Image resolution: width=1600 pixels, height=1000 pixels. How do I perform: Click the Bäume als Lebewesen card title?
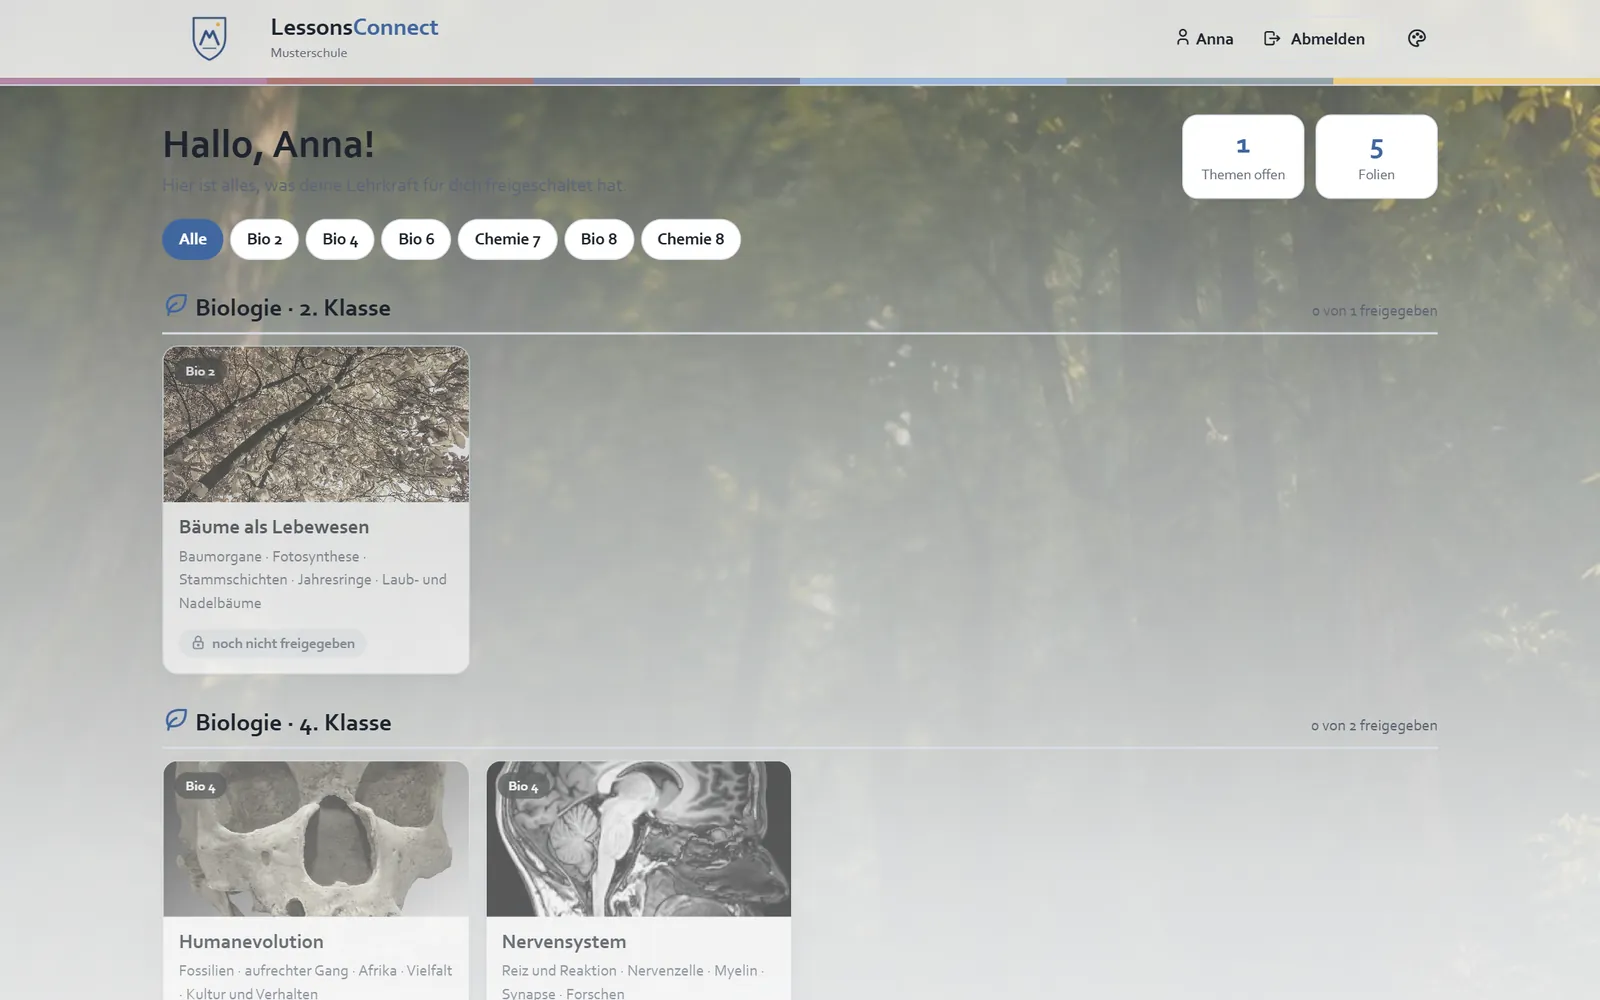(274, 527)
